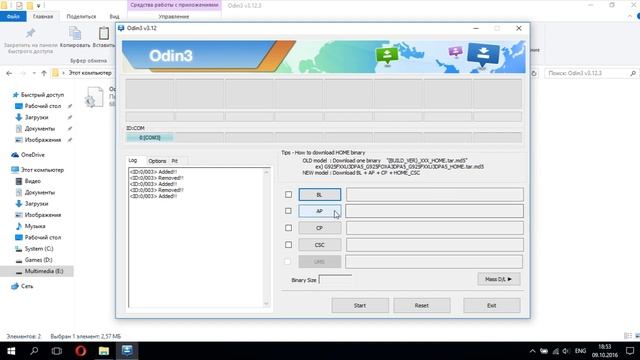Click the CP file path field
640x360 pixels.
tap(435, 228)
